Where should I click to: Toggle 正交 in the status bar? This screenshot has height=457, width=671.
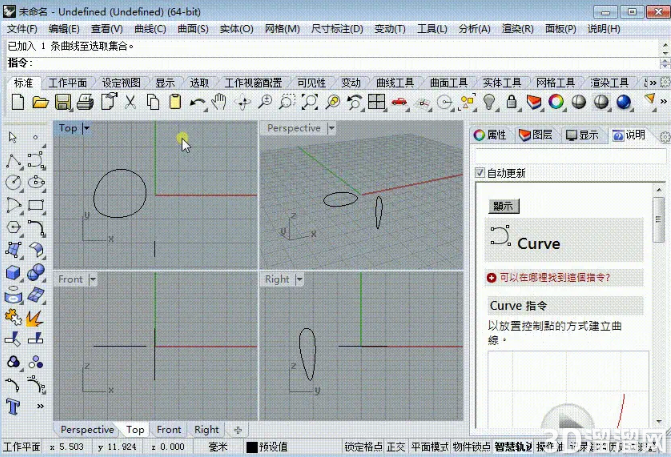pos(396,447)
